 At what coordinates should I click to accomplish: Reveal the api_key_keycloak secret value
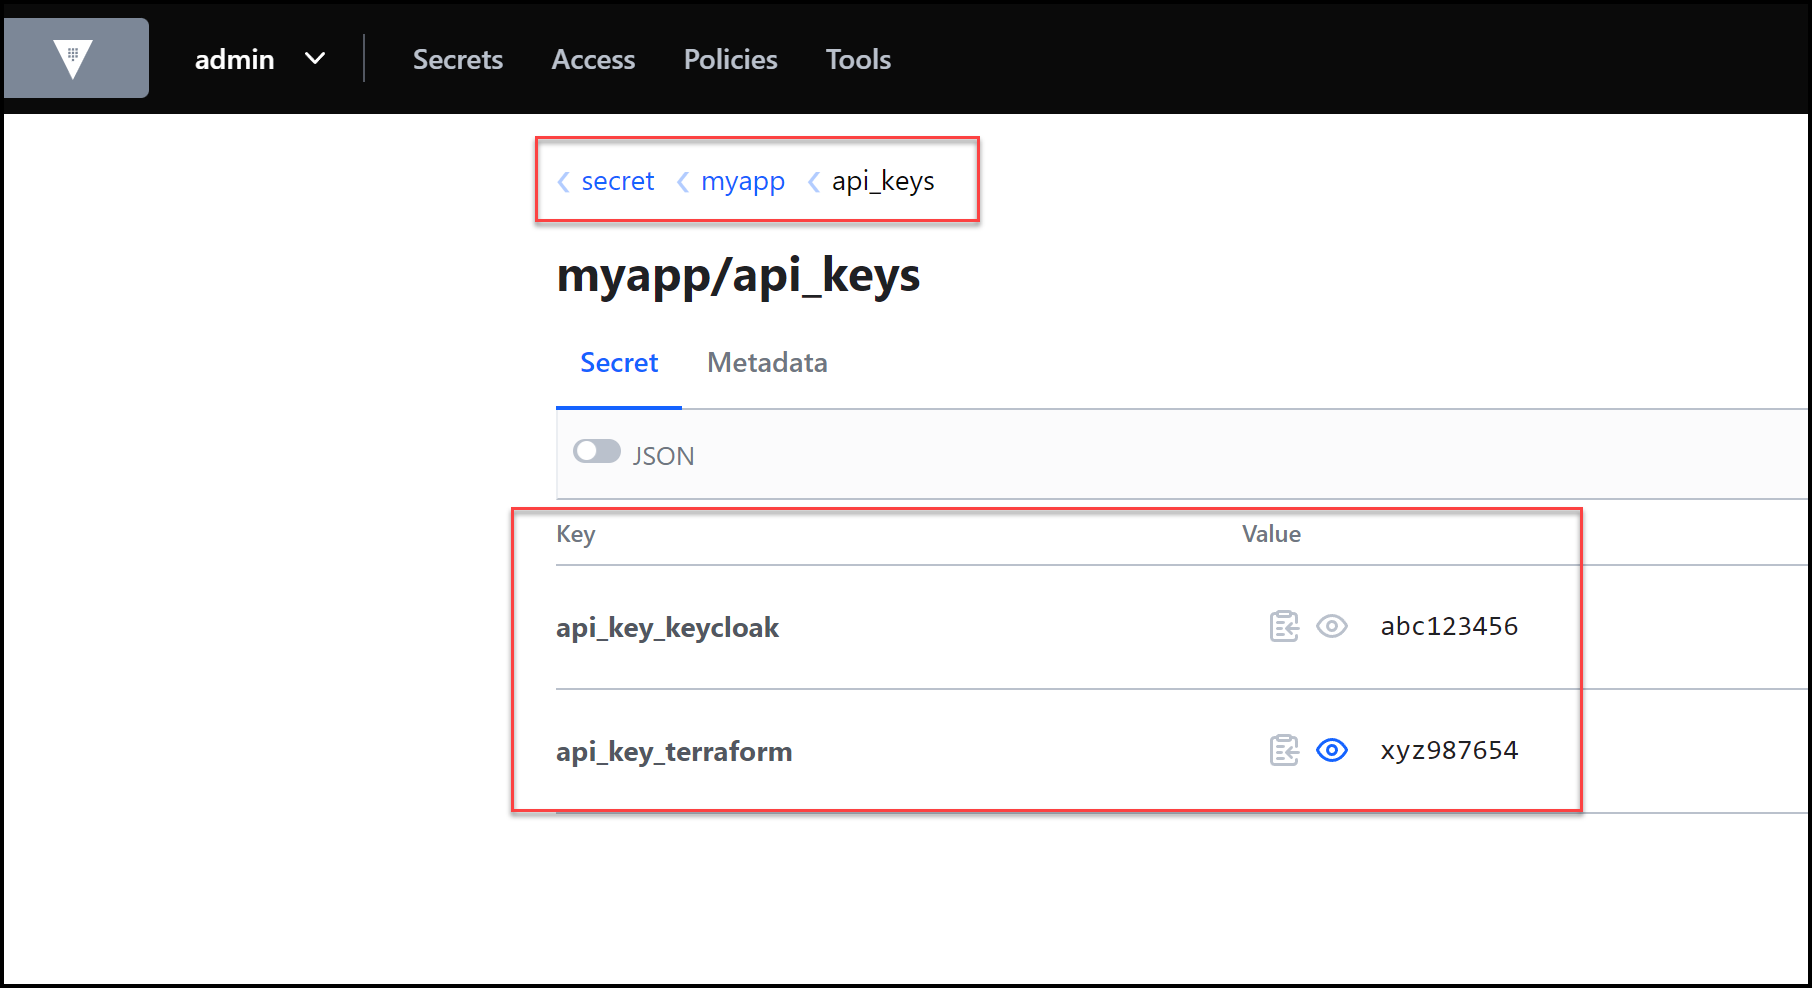point(1332,627)
